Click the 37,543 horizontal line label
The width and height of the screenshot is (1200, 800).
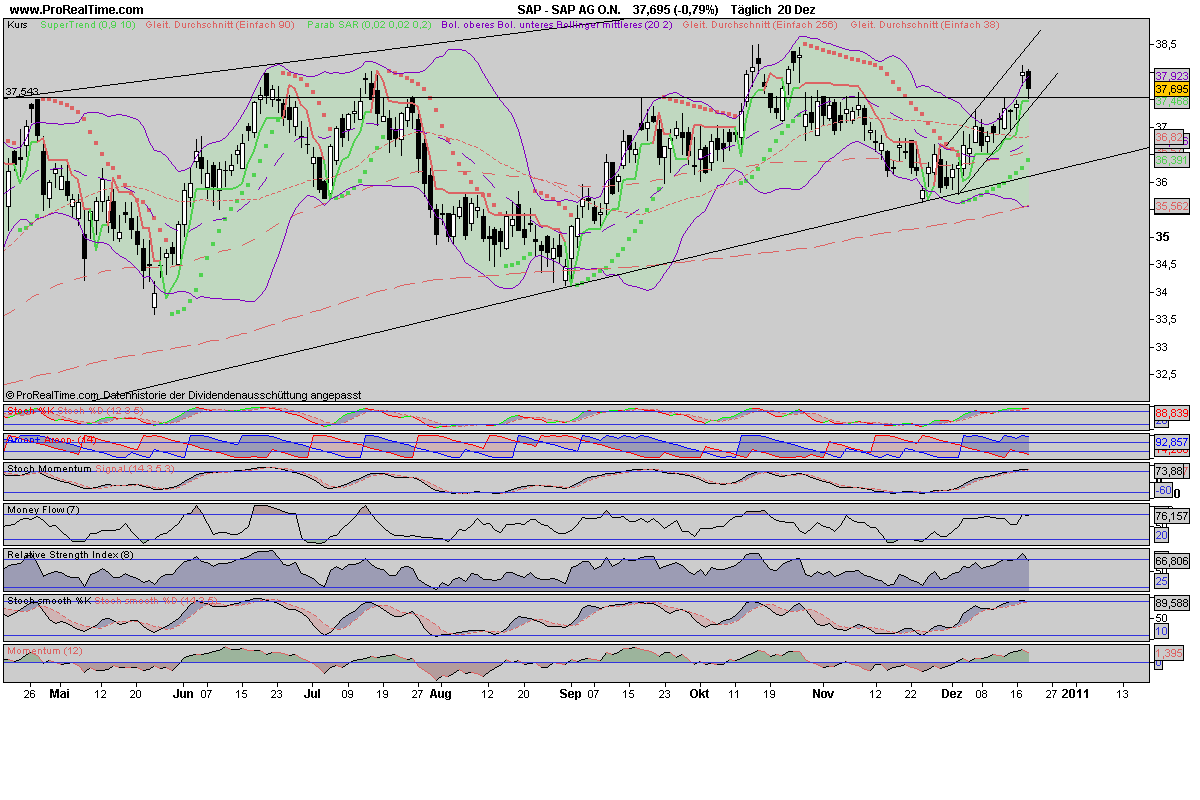22,92
